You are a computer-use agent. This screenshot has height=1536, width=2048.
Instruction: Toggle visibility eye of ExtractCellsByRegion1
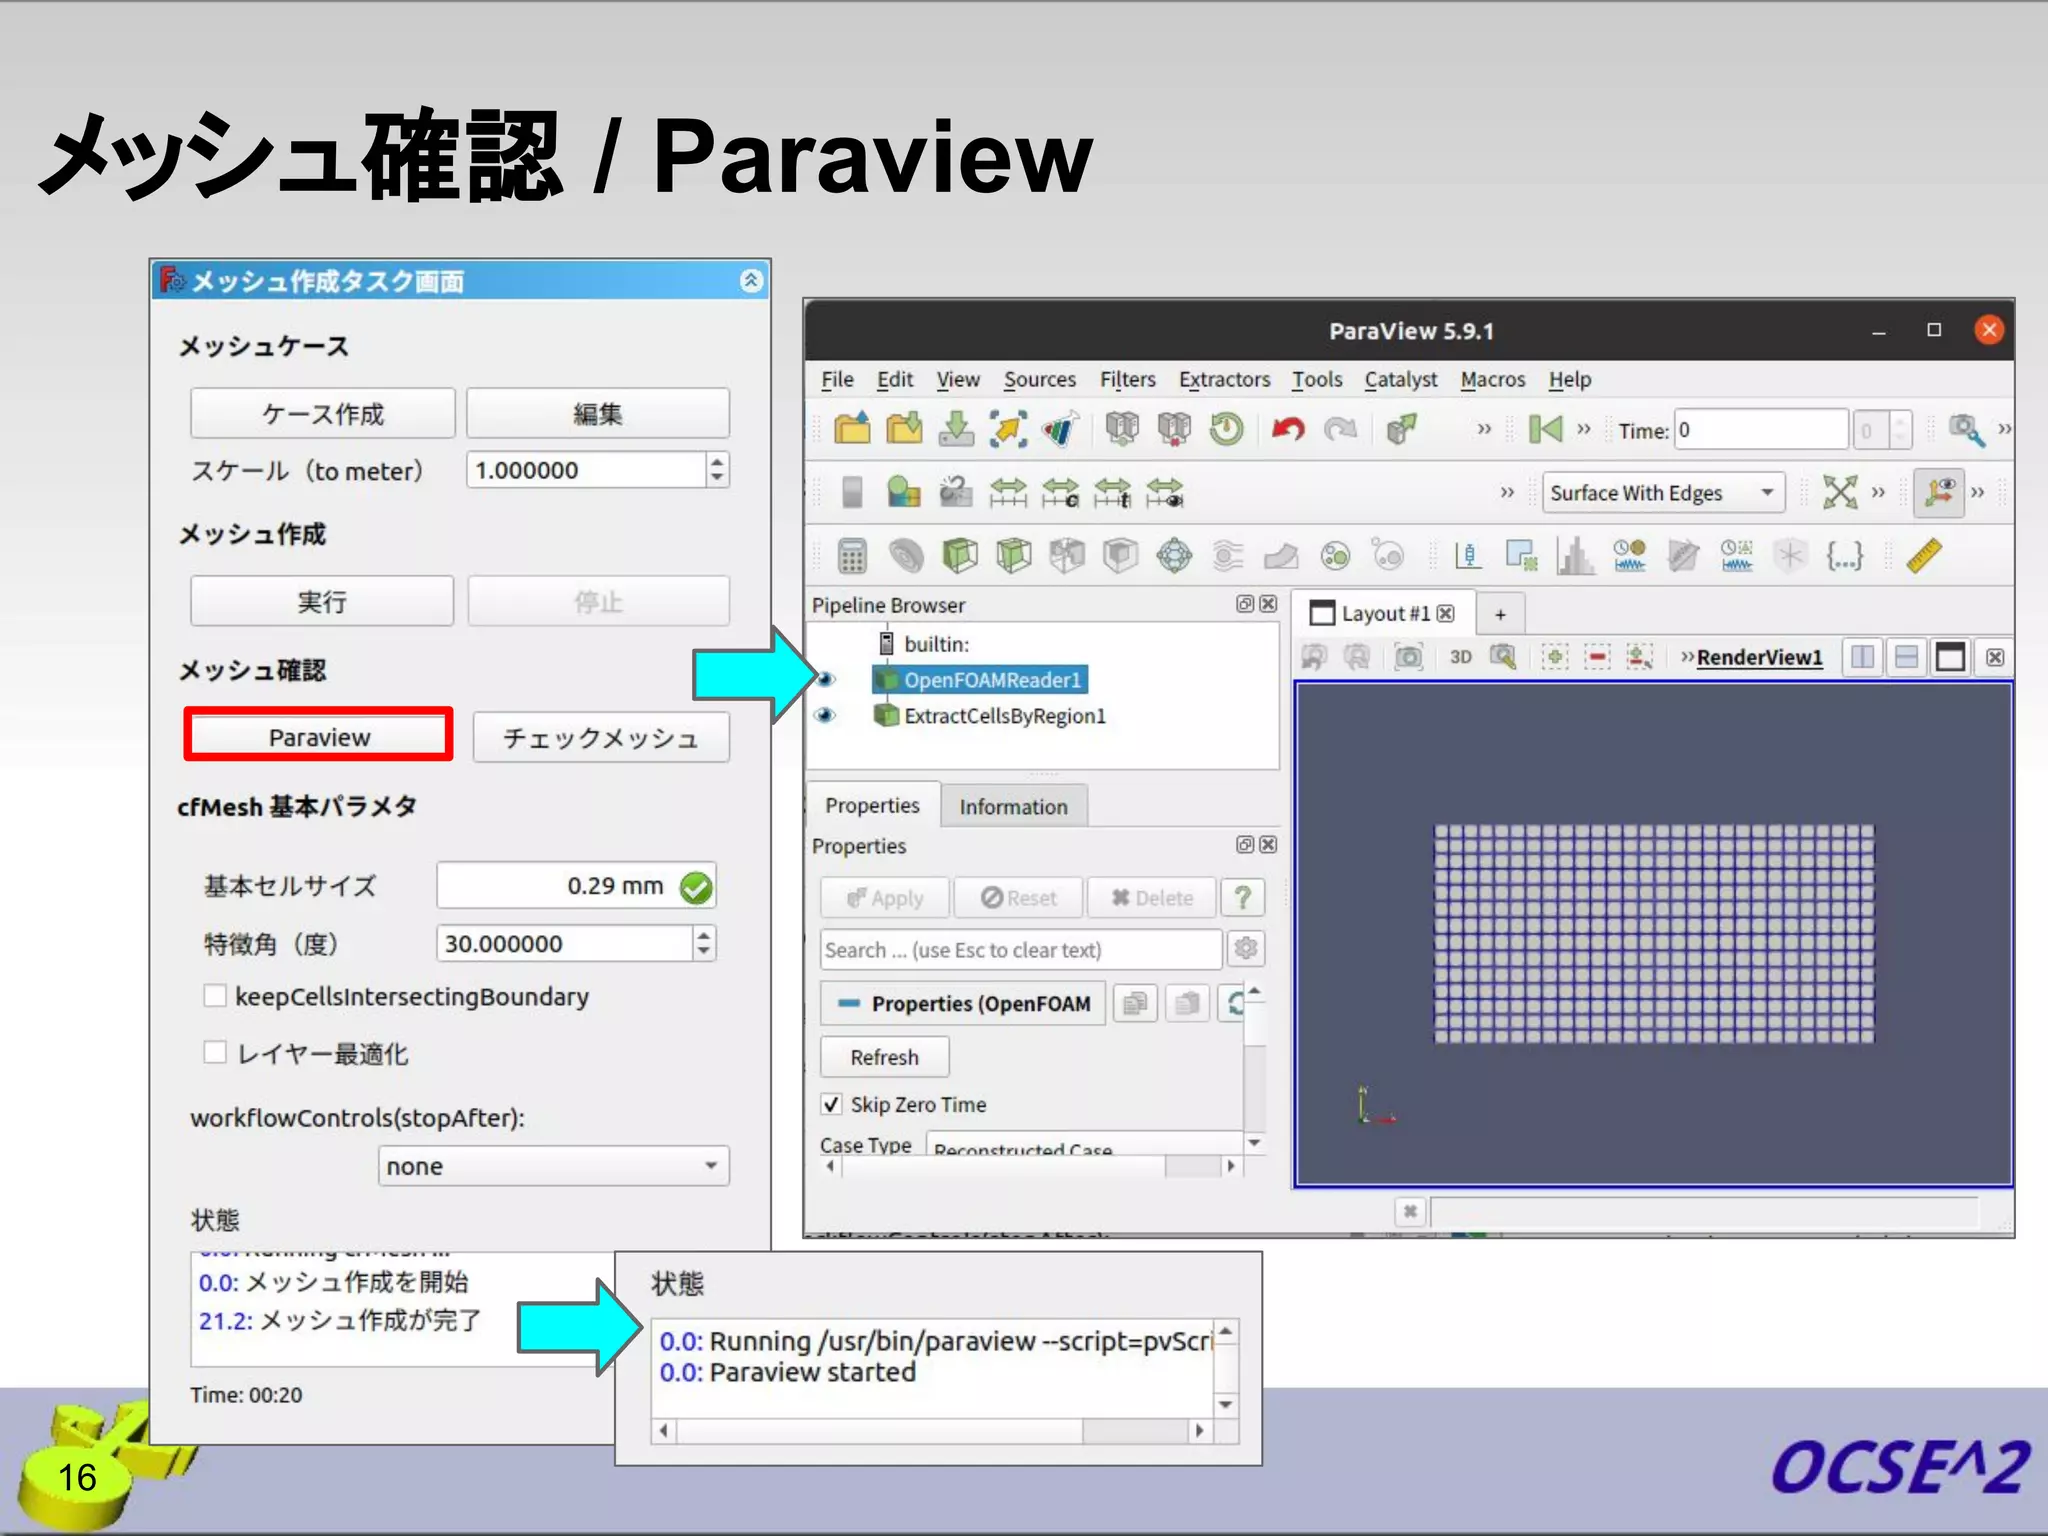(825, 715)
